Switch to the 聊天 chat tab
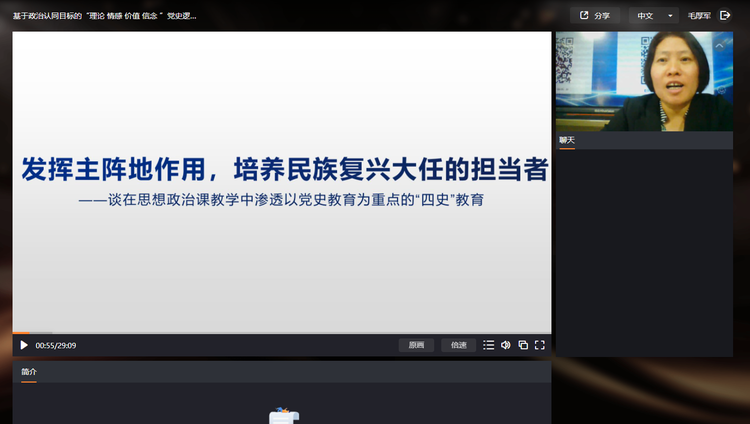The width and height of the screenshot is (750, 424). [x=567, y=141]
